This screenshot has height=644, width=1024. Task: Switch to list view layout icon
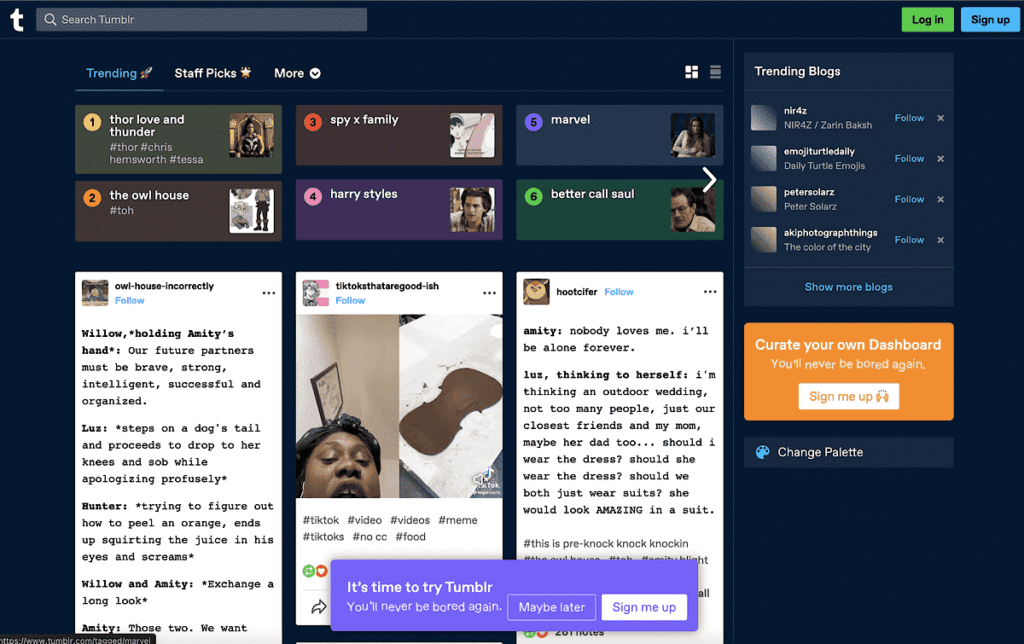point(715,72)
